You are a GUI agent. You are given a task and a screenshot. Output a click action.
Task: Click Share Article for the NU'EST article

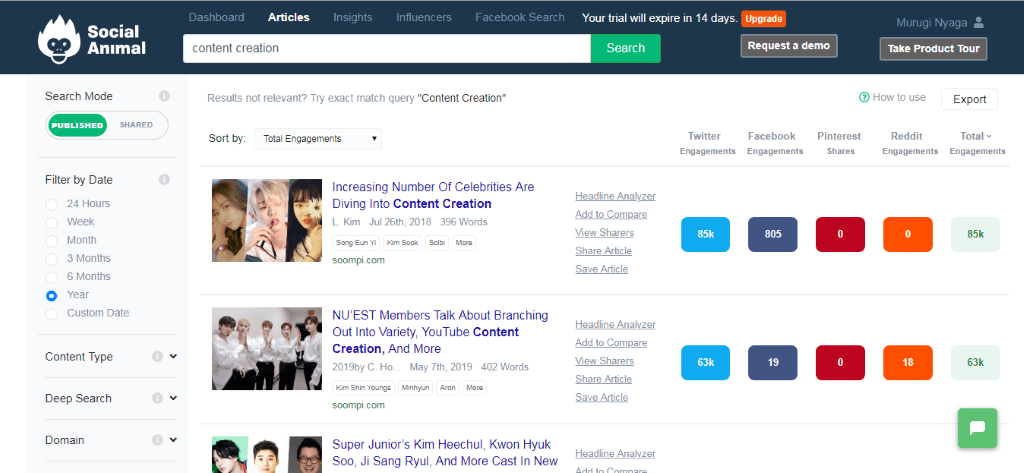tap(603, 379)
